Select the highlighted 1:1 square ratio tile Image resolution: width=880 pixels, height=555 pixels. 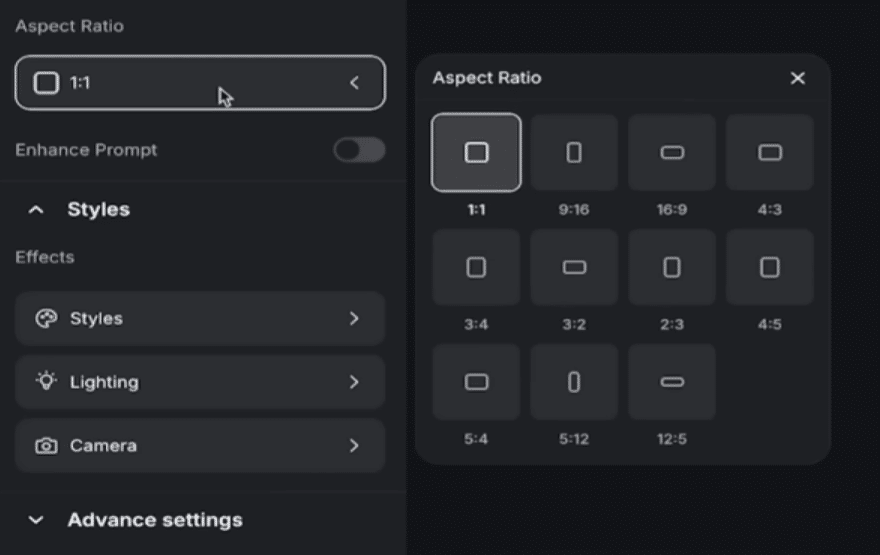476,153
